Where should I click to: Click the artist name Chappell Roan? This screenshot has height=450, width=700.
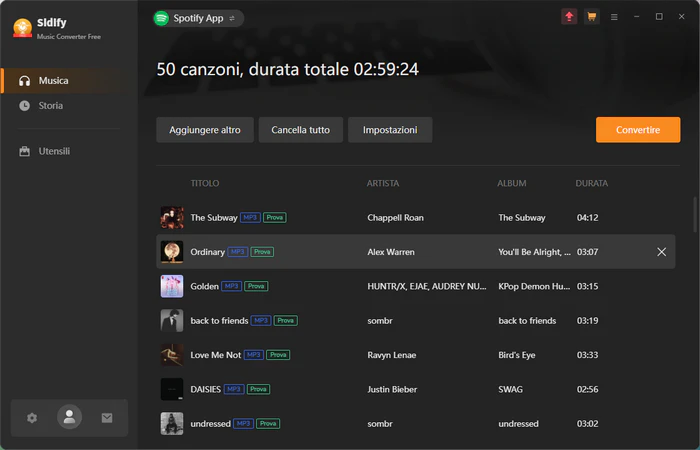pyautogui.click(x=396, y=218)
